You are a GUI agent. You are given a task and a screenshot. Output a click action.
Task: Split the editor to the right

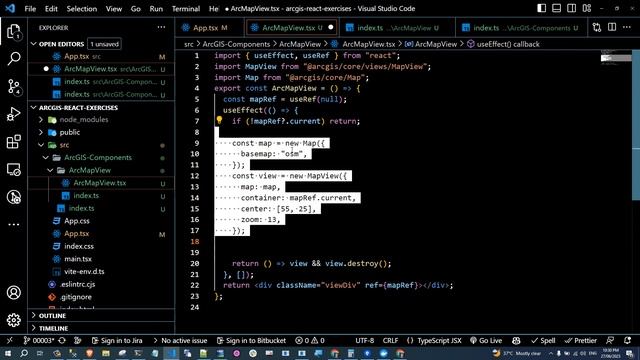[612, 27]
